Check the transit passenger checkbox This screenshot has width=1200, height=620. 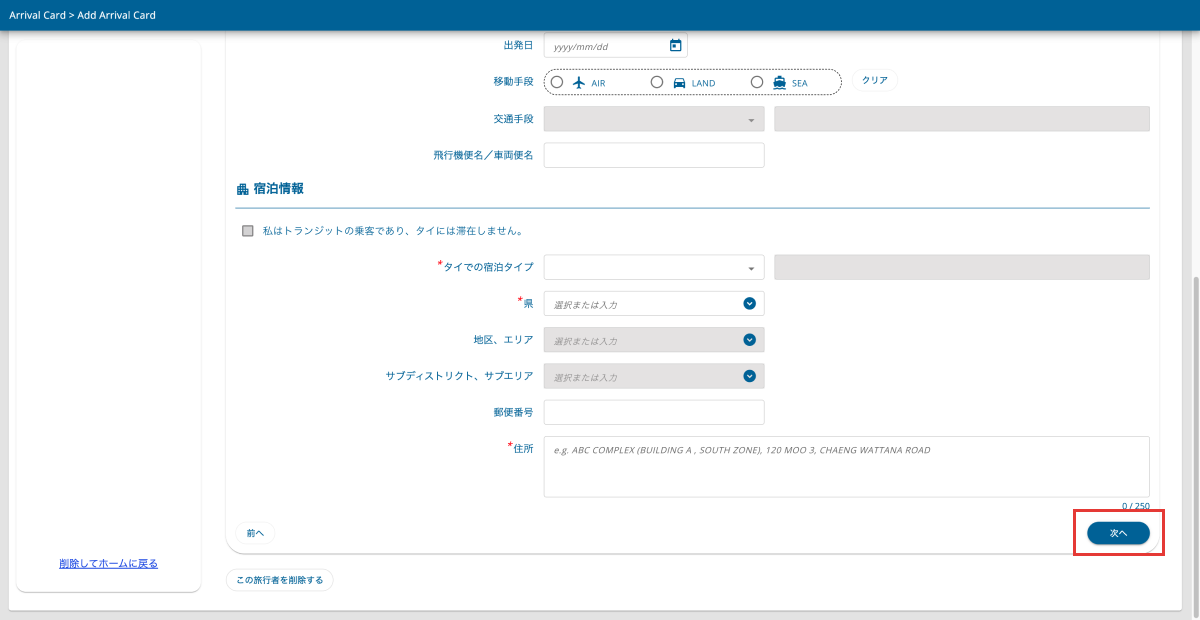(247, 231)
